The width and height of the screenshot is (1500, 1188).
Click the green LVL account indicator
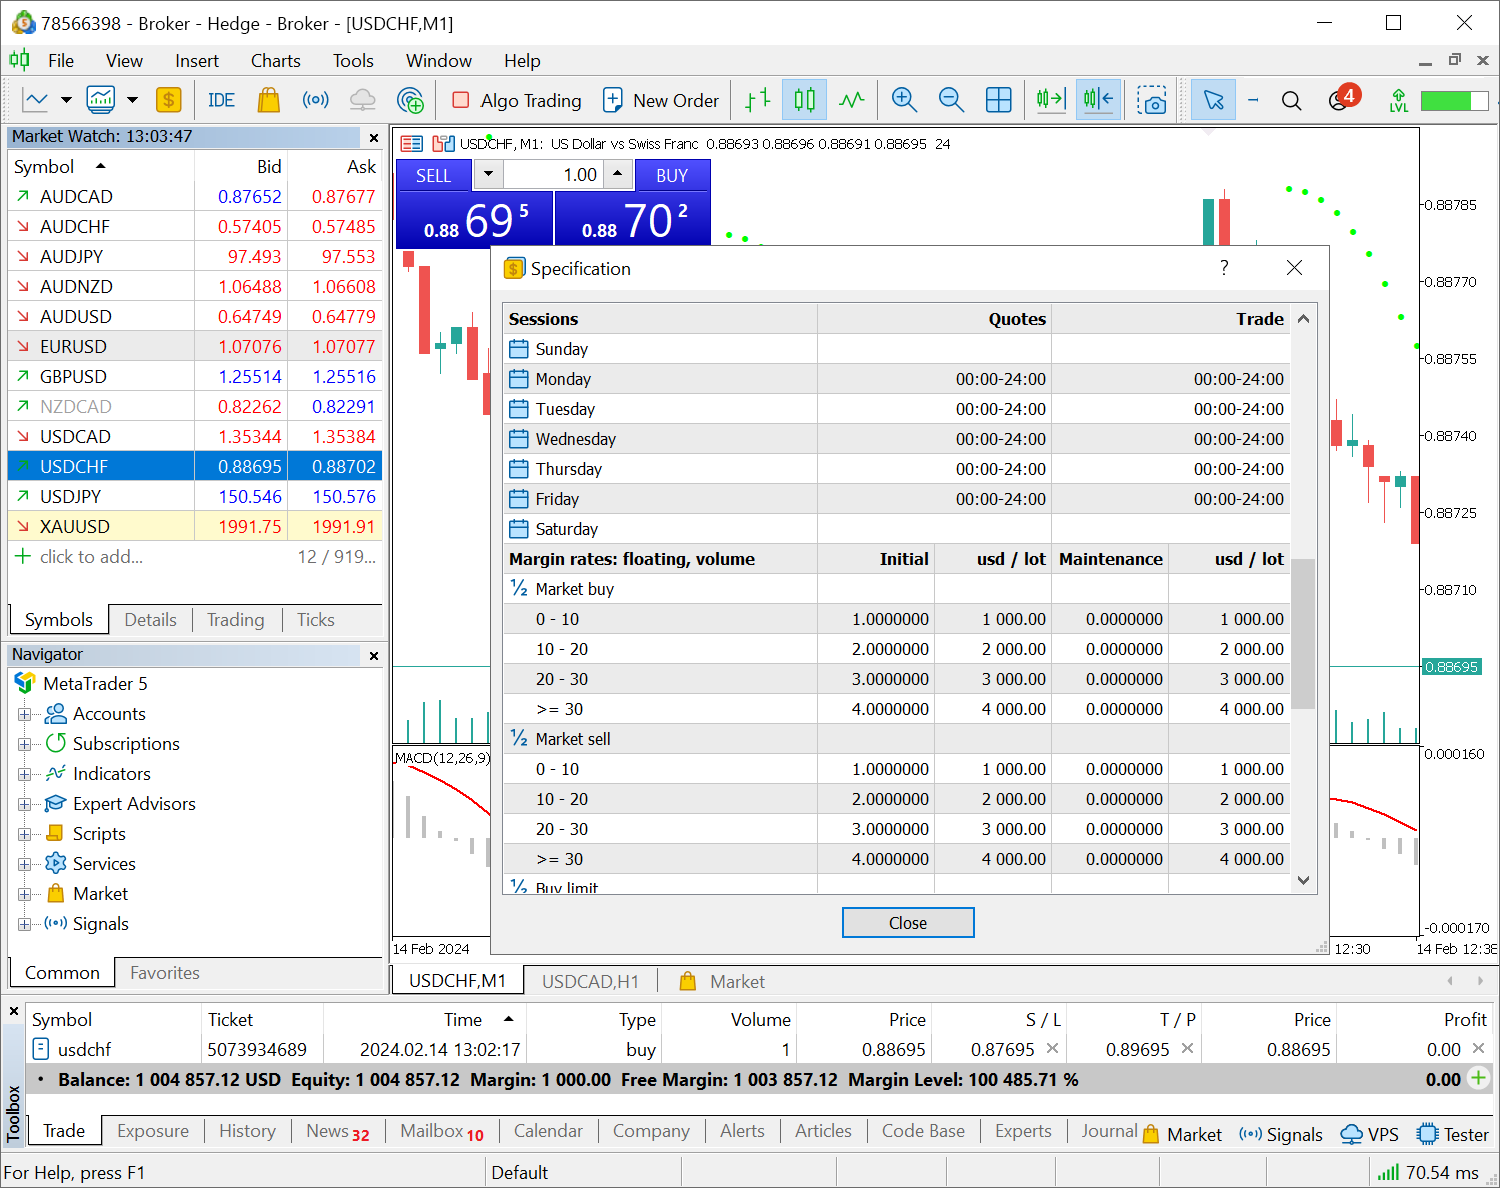(1398, 100)
